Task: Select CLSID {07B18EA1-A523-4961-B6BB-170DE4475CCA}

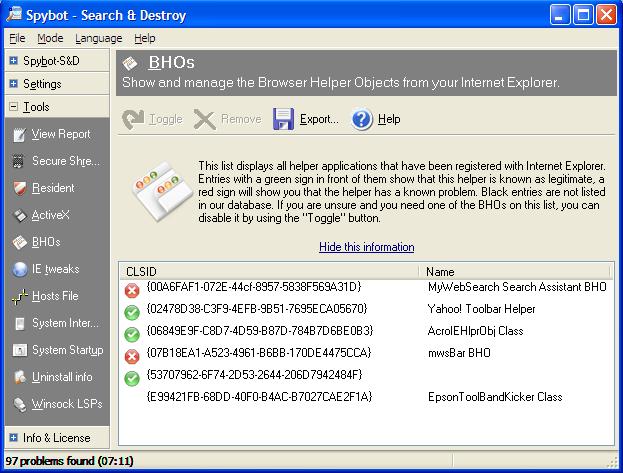Action: click(x=259, y=353)
